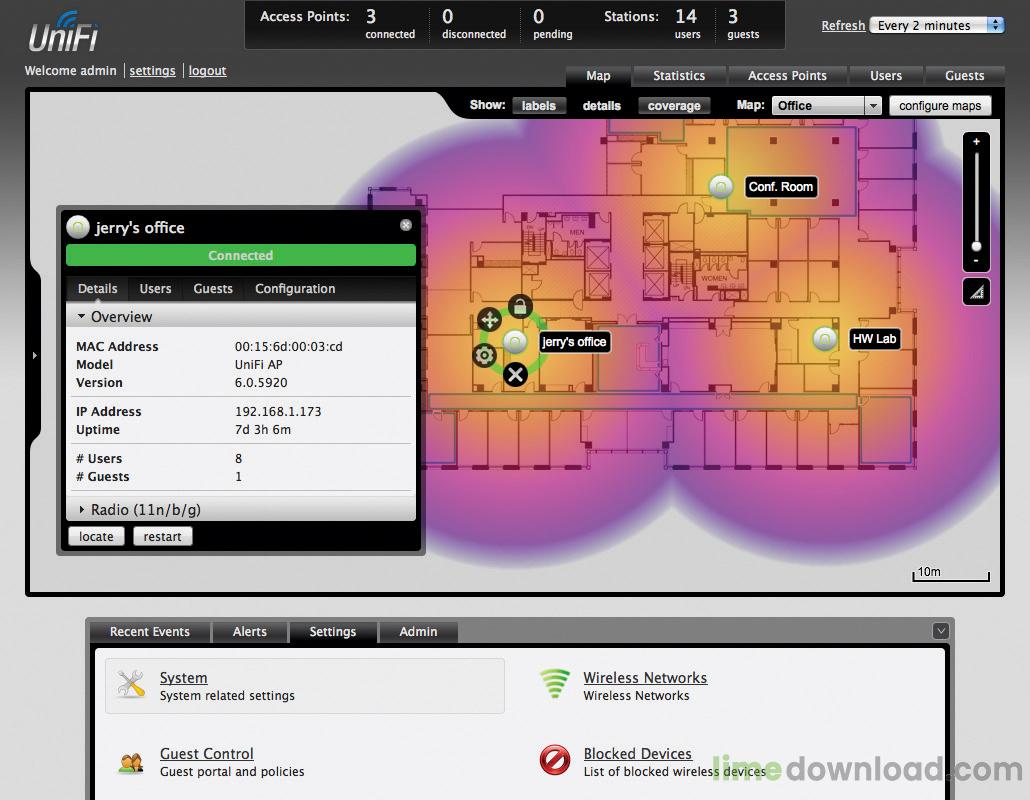Toggle the labels display on the map
This screenshot has width=1030, height=800.
click(x=539, y=106)
